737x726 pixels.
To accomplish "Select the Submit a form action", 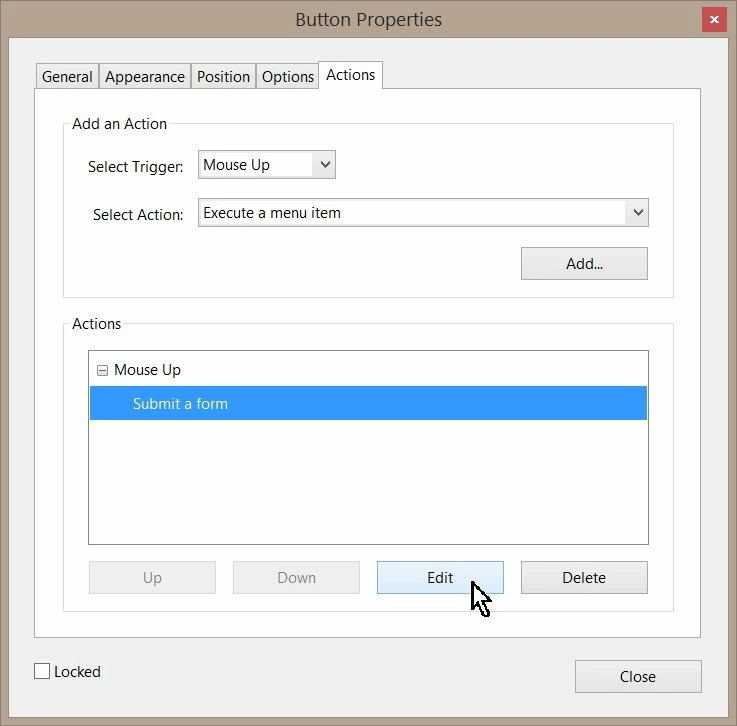I will tap(368, 403).
